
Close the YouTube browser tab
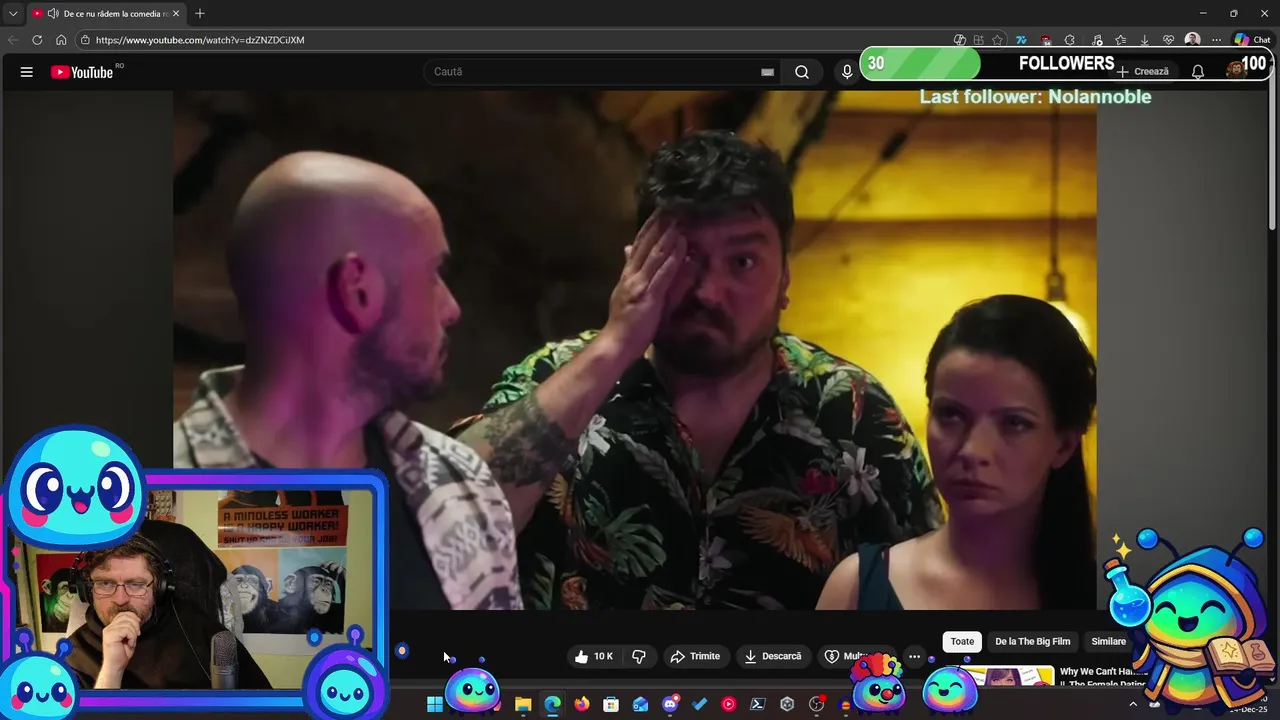click(176, 14)
